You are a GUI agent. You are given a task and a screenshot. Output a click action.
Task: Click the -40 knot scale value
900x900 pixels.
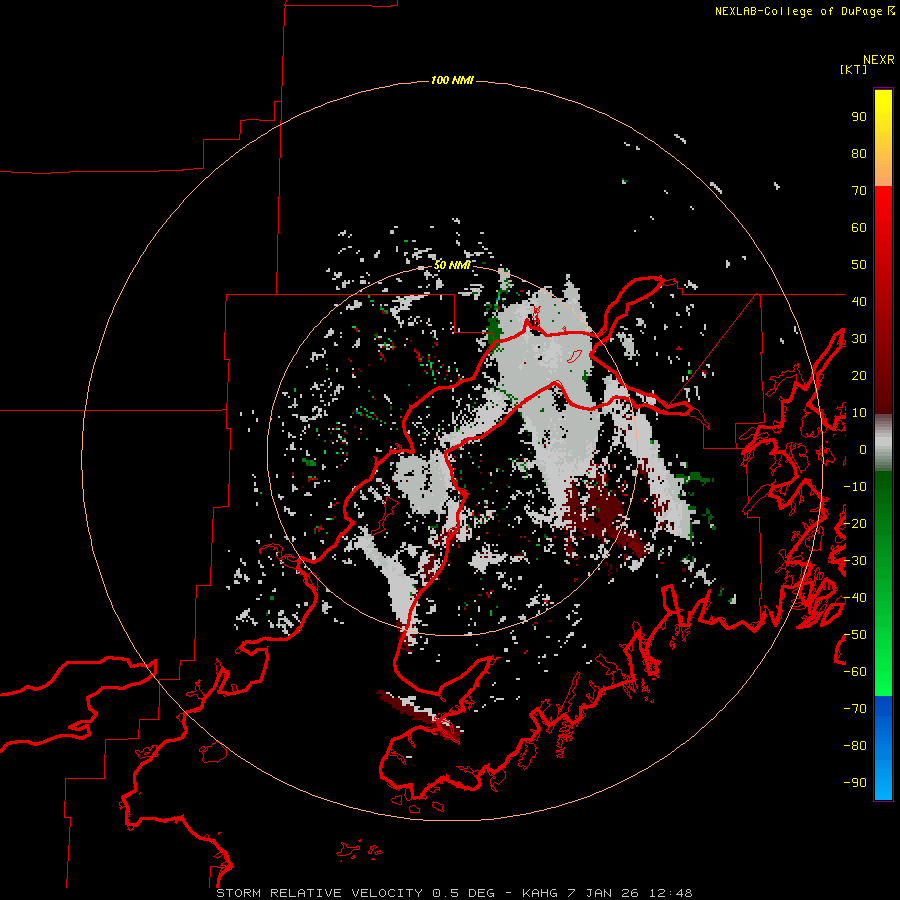pyautogui.click(x=855, y=598)
